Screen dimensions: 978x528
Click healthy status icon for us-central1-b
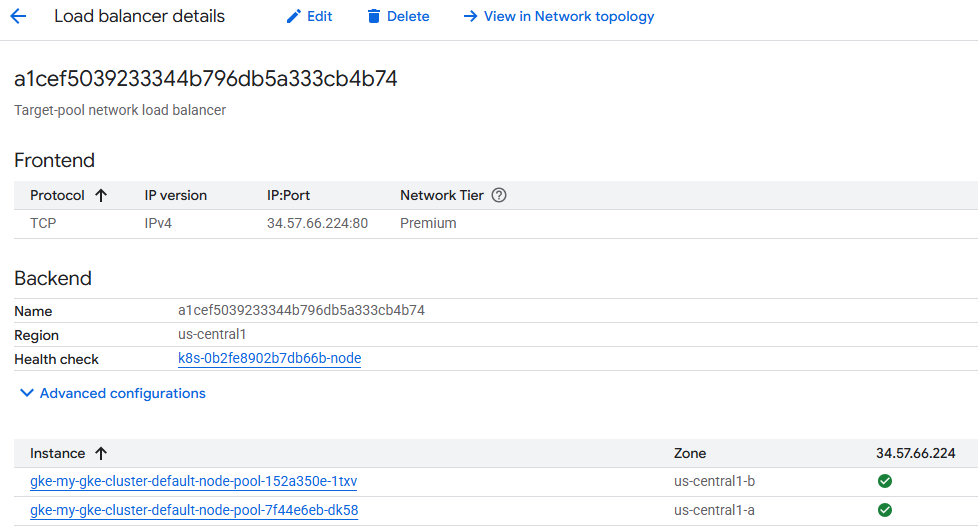click(884, 481)
